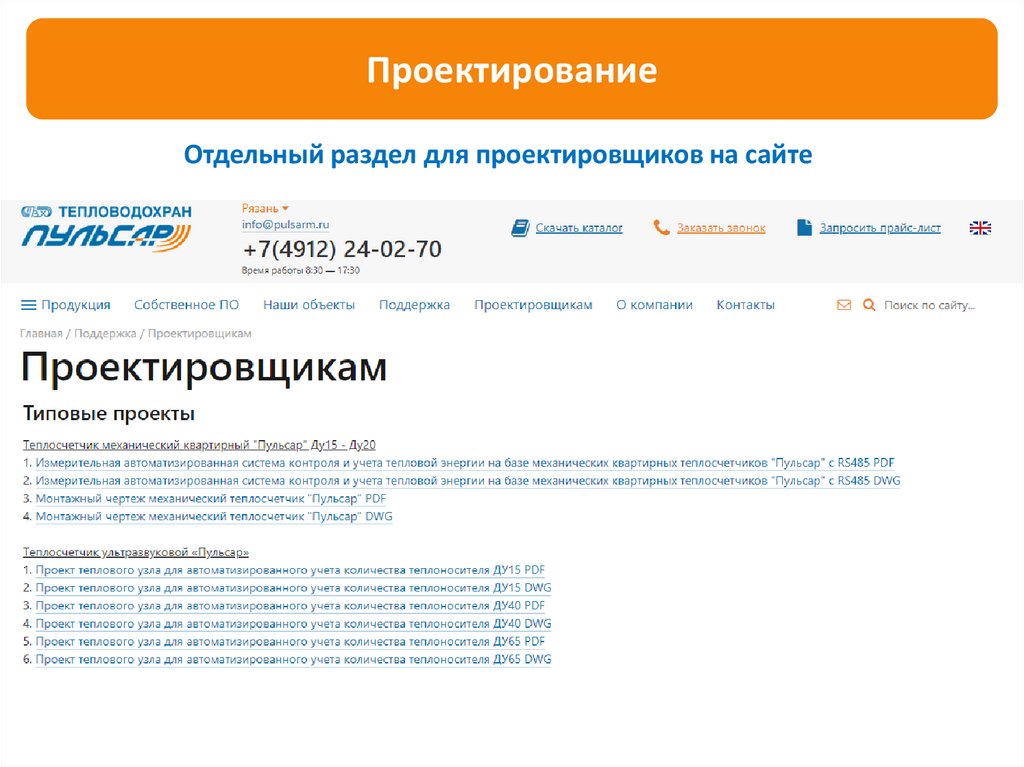Open the О компании menu item
Viewport: 1024px width, 767px height.
pos(654,305)
